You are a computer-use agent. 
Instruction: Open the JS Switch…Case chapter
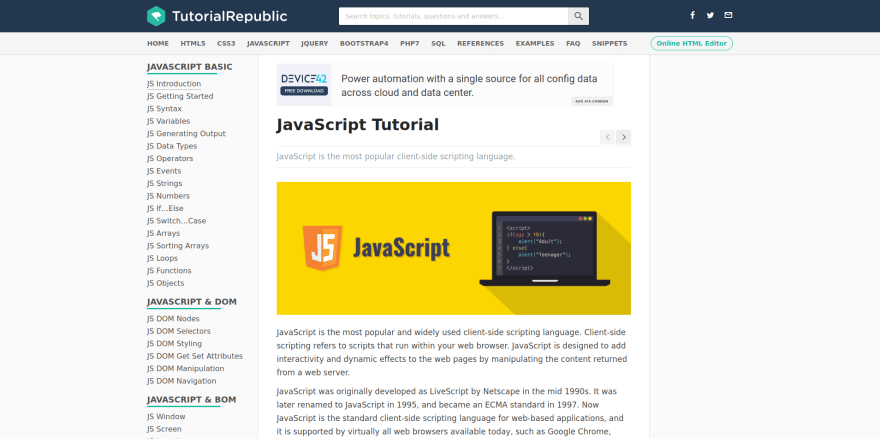coord(177,221)
